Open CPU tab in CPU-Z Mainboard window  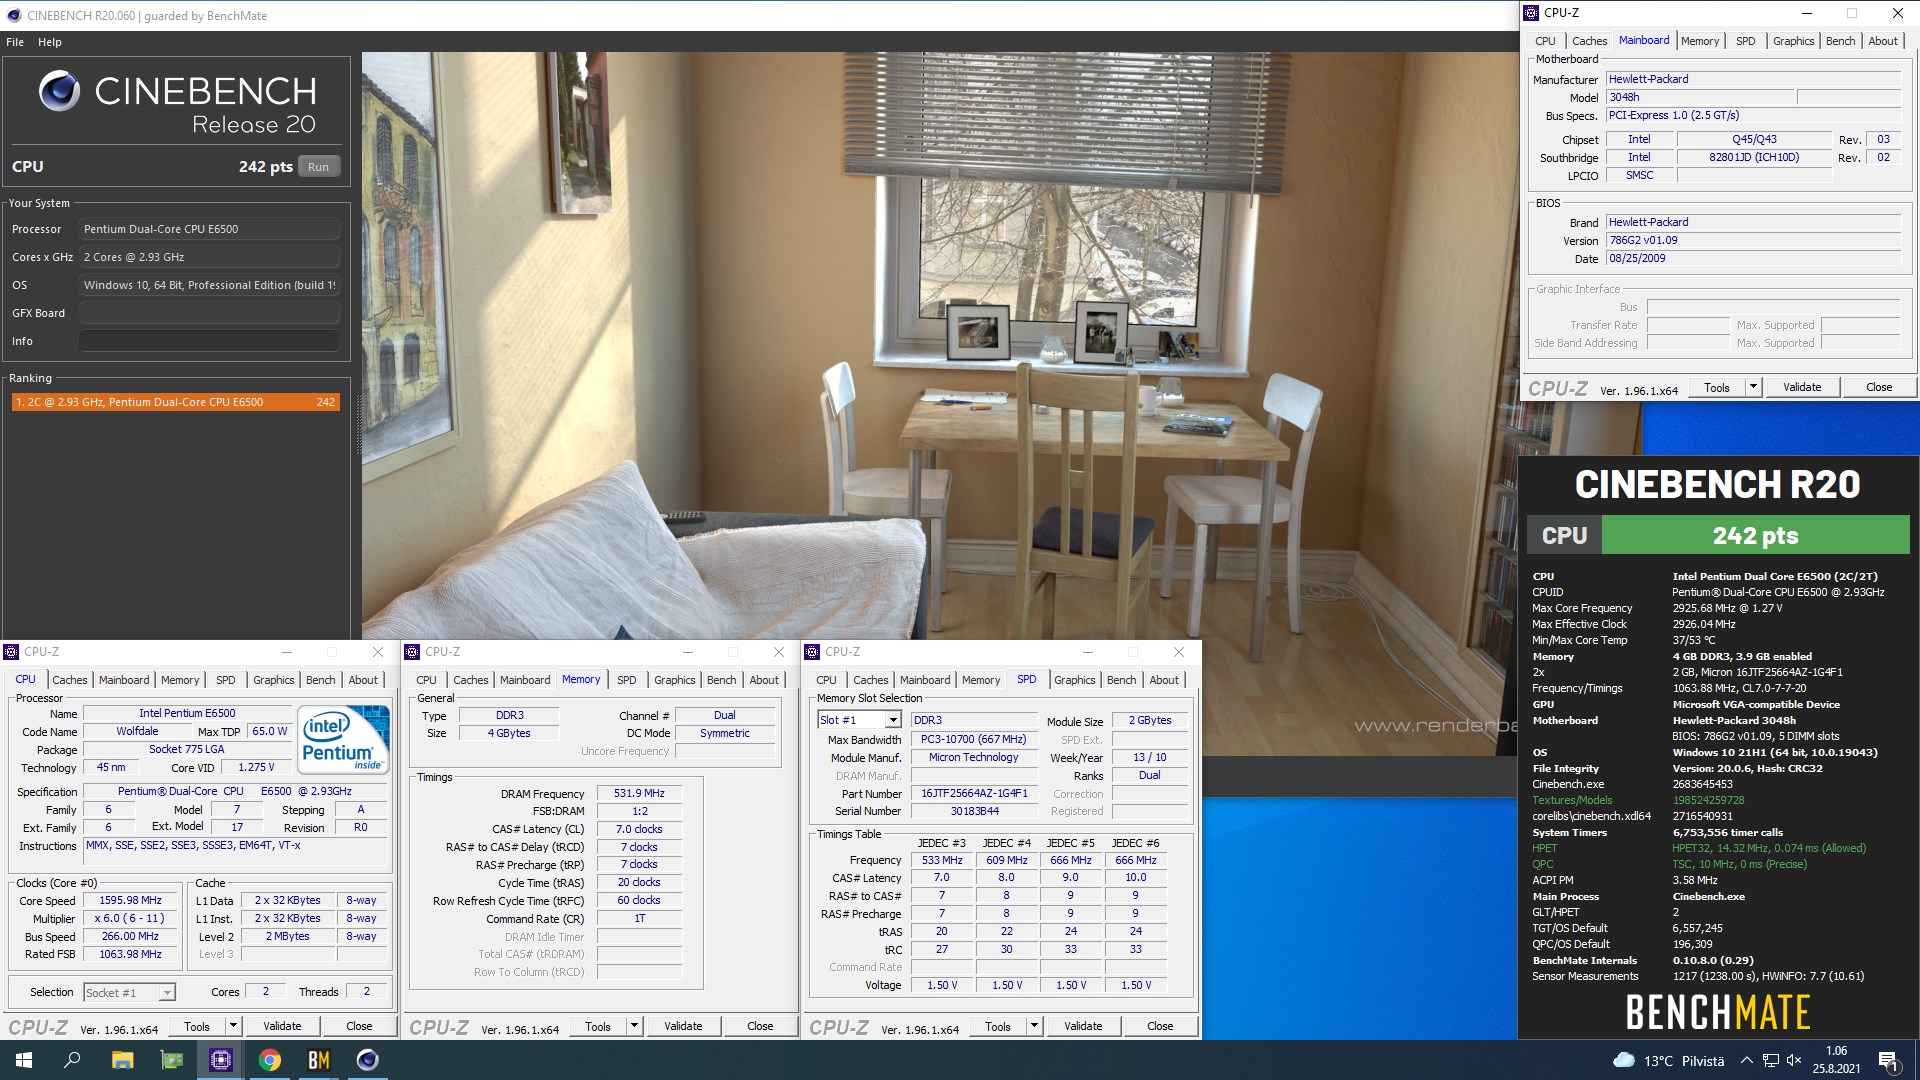coord(1545,41)
